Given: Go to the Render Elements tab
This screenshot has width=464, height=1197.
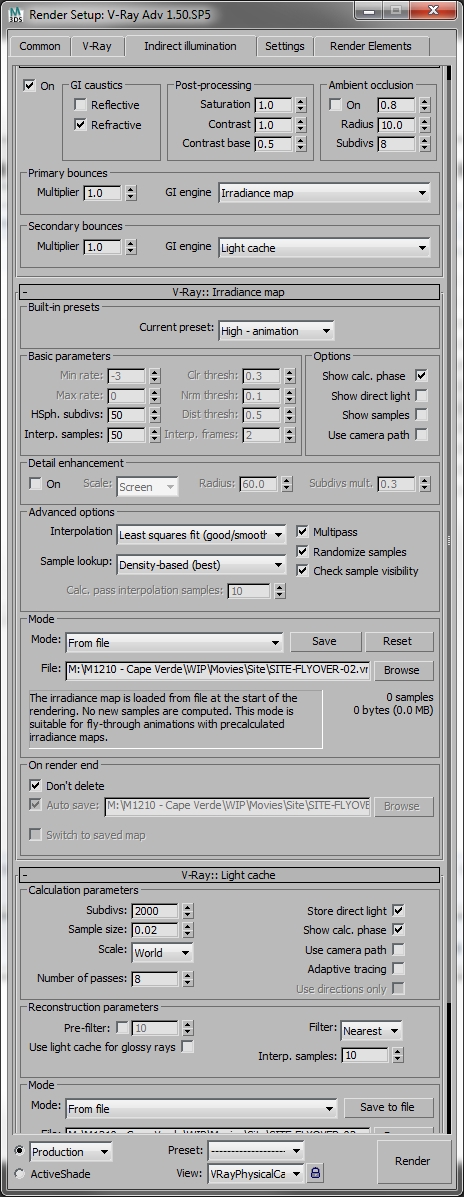Looking at the screenshot, I should point(371,46).
